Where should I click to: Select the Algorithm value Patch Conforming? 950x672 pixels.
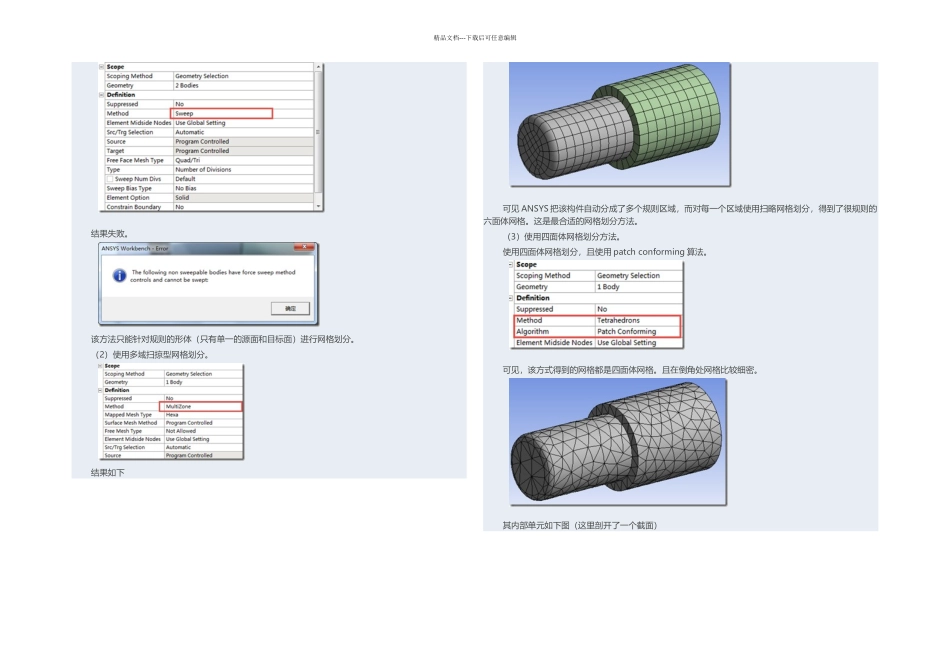click(626, 331)
